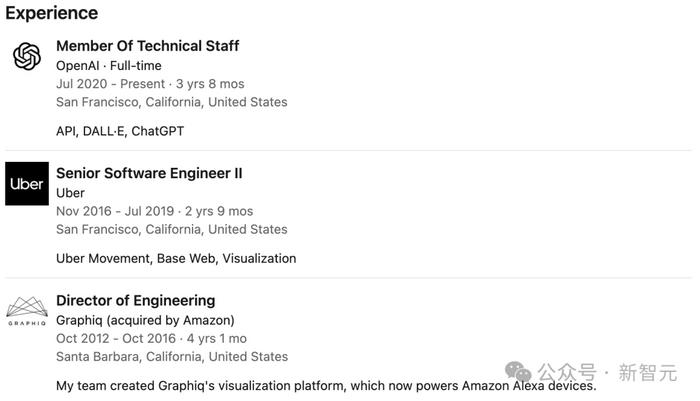Click San Francisco location under OpenAI
Screen dimensions: 700x401
[171, 102]
